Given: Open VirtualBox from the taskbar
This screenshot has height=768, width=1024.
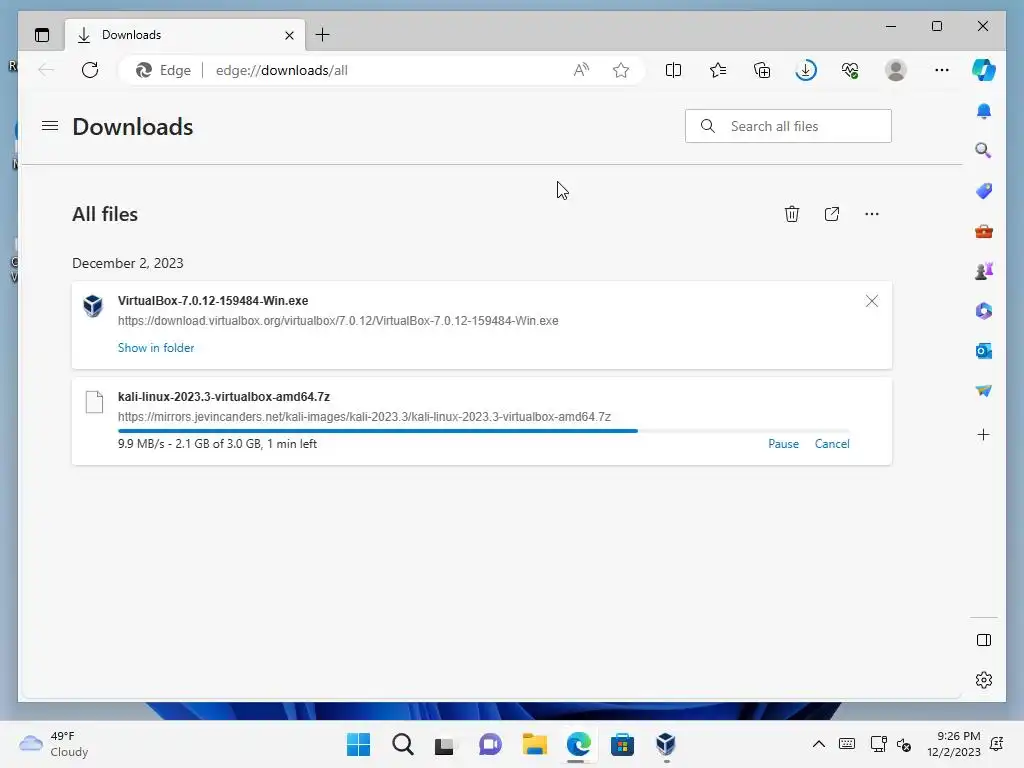Looking at the screenshot, I should tap(665, 744).
